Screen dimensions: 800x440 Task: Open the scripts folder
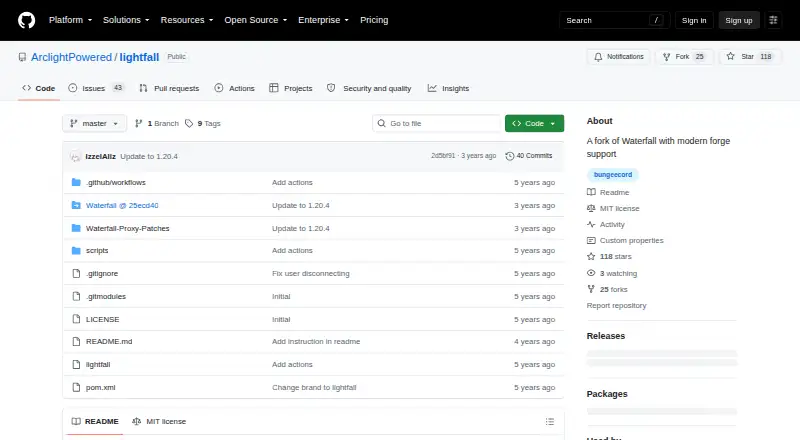pos(97,250)
